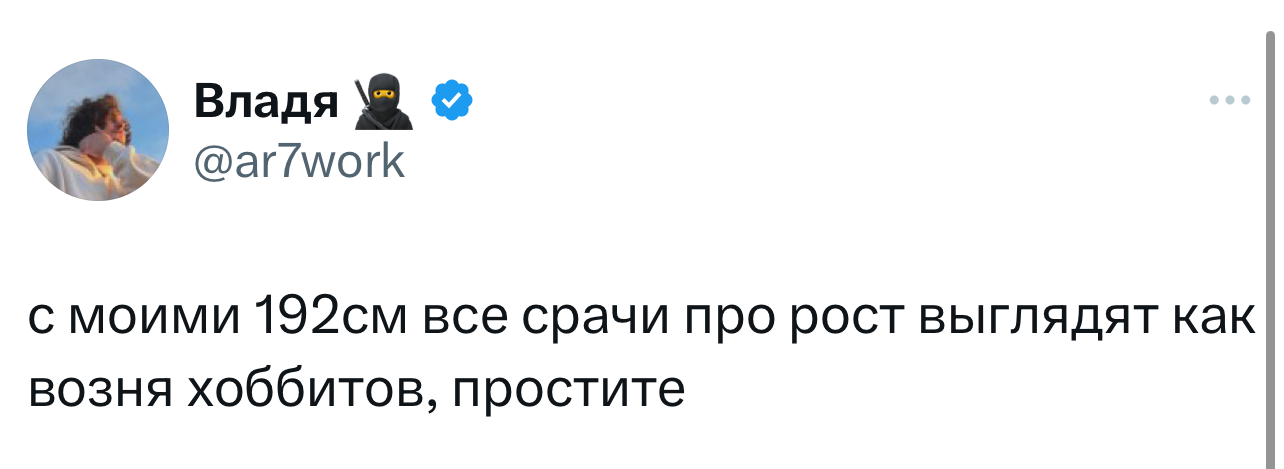The height and width of the screenshot is (469, 1284).
Task: Open Владя's round profile avatar
Action: 98,130
